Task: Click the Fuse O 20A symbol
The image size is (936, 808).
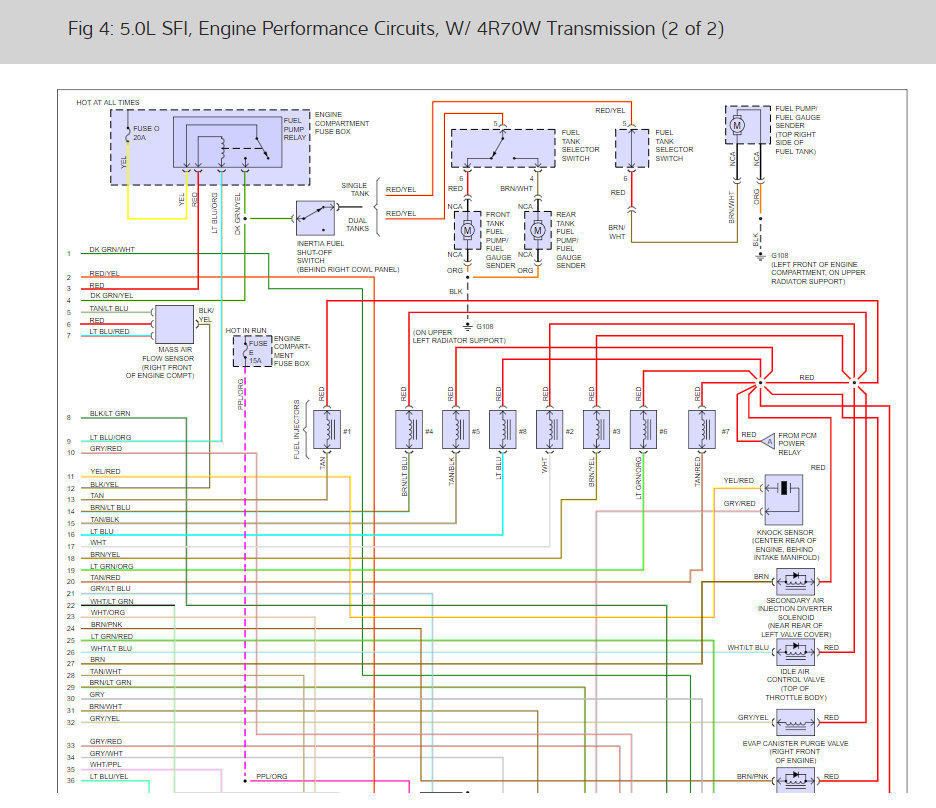Action: (128, 135)
